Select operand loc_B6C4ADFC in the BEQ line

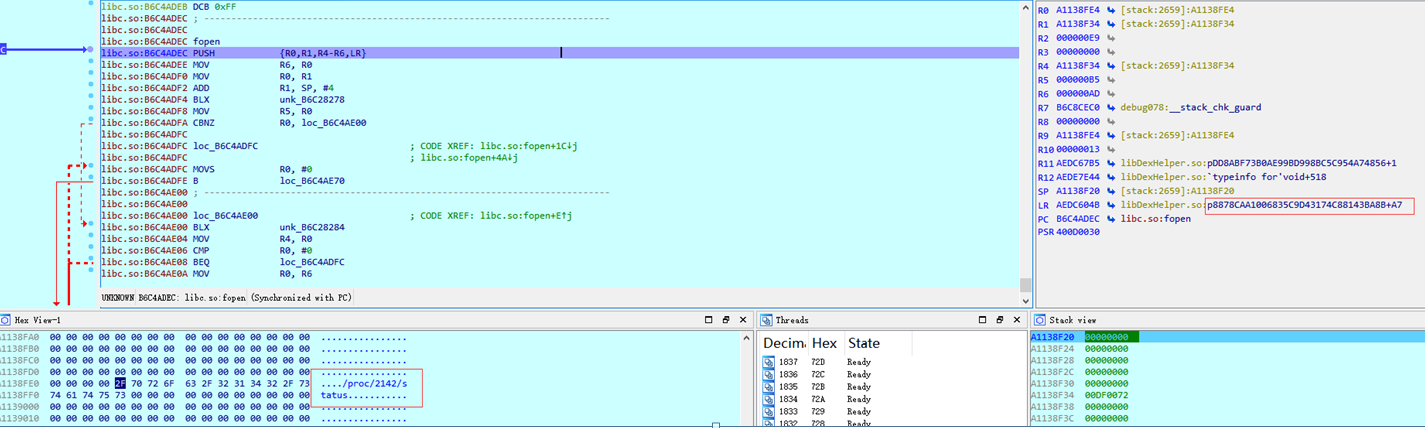pyautogui.click(x=312, y=262)
